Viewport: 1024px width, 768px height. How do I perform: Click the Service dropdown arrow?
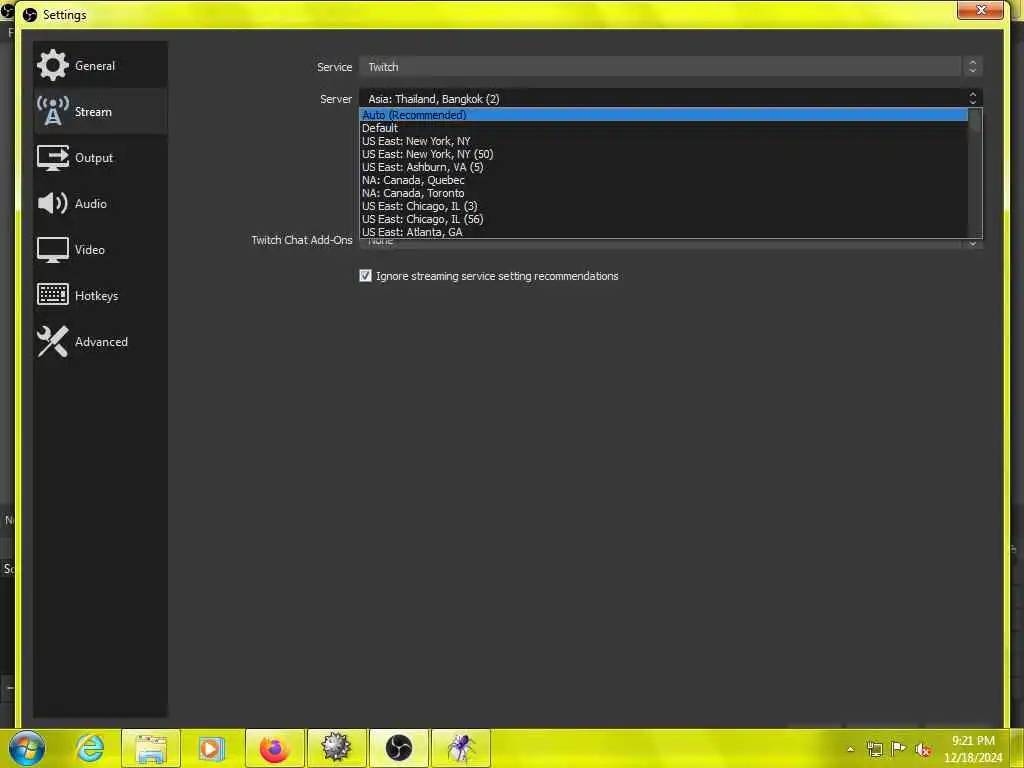click(x=972, y=67)
